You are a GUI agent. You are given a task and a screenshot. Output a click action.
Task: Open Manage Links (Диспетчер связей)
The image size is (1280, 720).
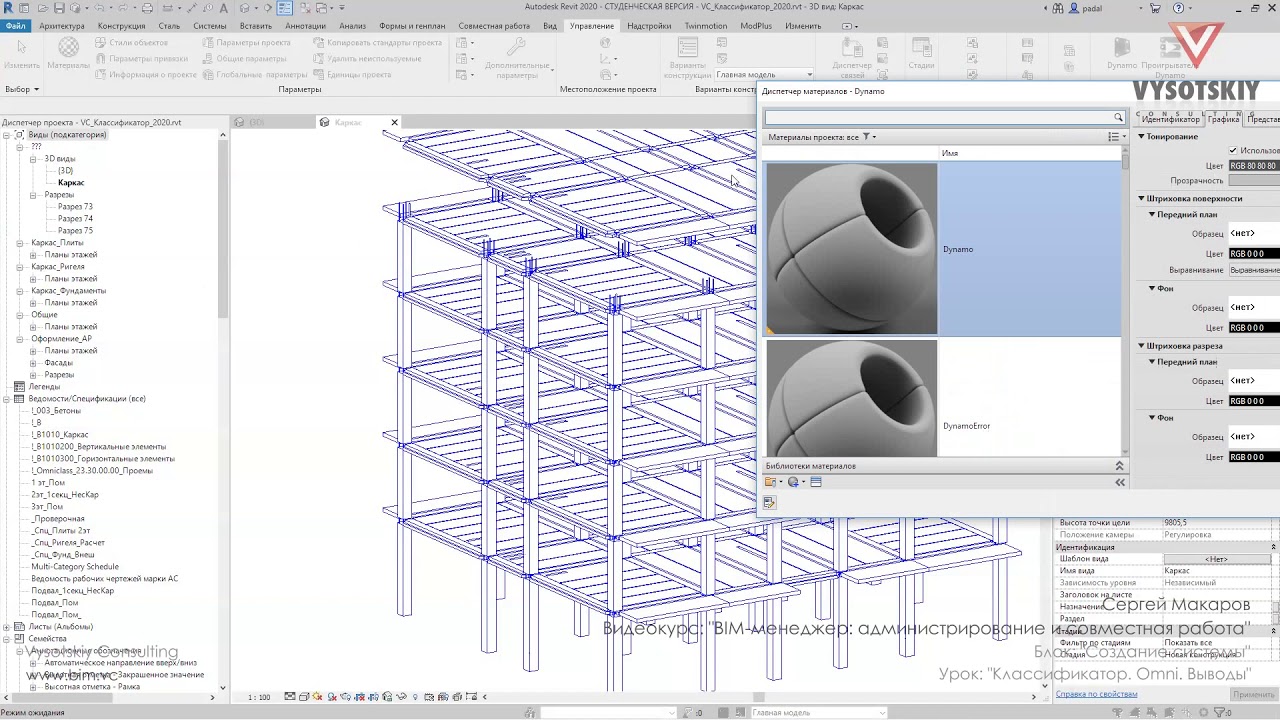tap(853, 58)
